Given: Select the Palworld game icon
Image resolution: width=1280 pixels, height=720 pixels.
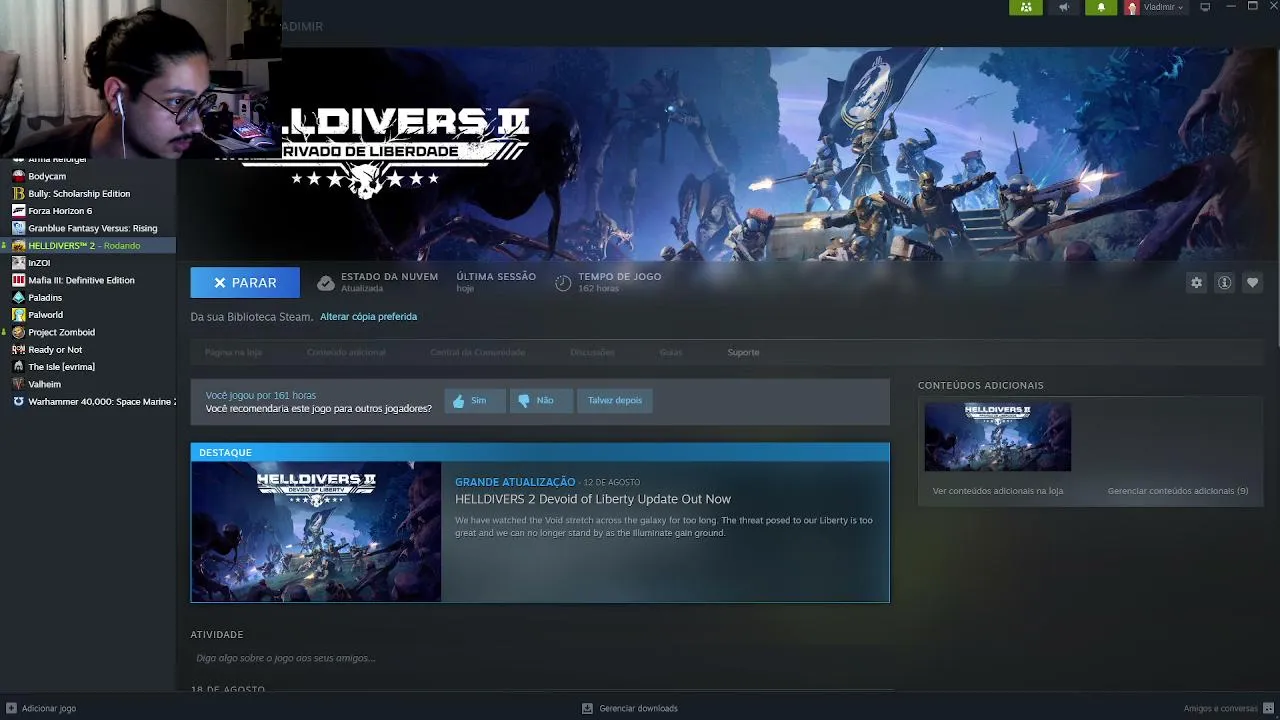Looking at the screenshot, I should point(18,315).
